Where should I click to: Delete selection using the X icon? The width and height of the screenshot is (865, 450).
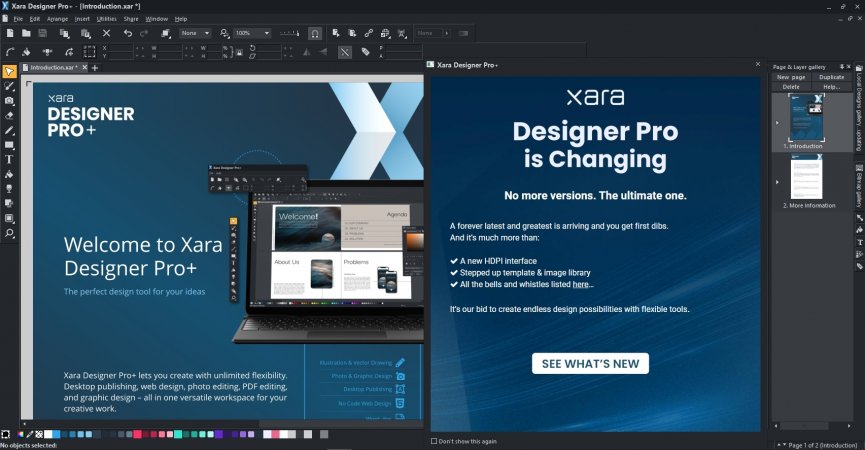click(x=106, y=33)
